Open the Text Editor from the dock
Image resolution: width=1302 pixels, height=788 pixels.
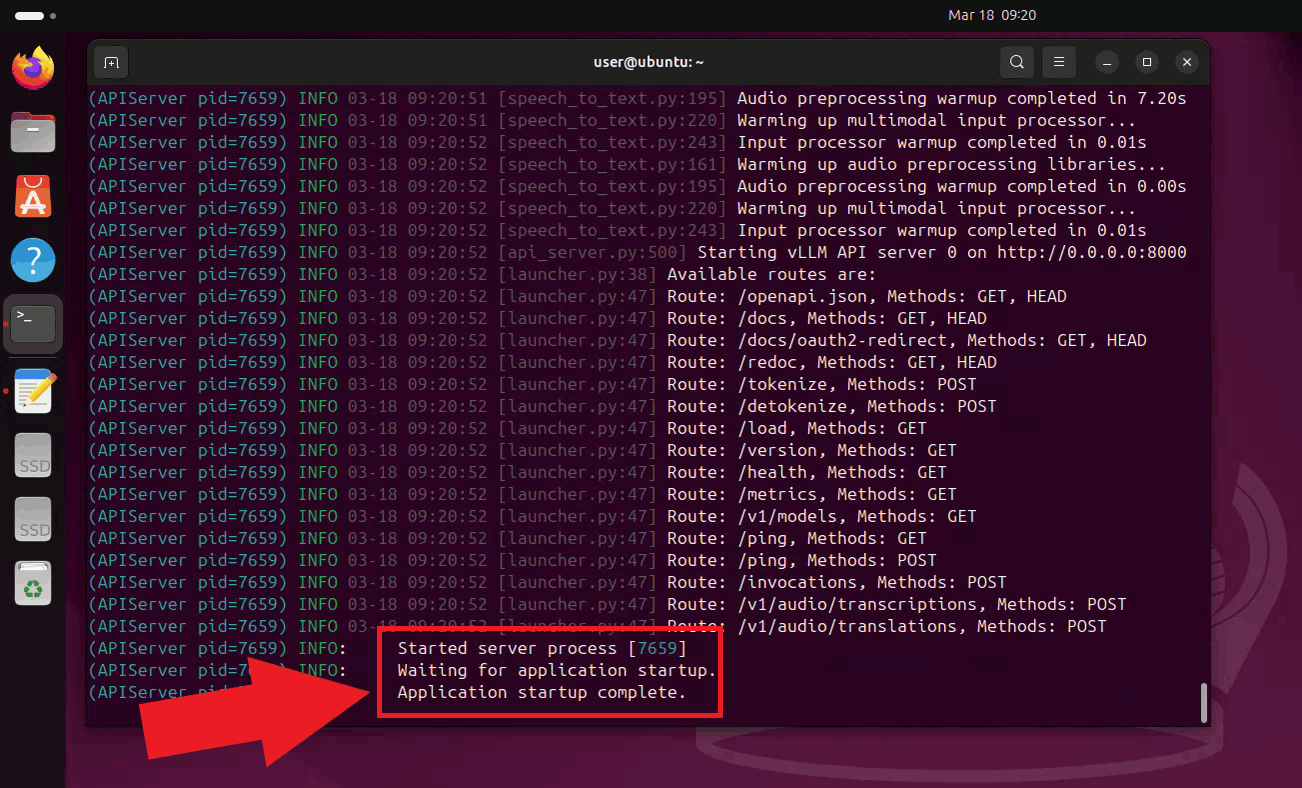(32, 390)
